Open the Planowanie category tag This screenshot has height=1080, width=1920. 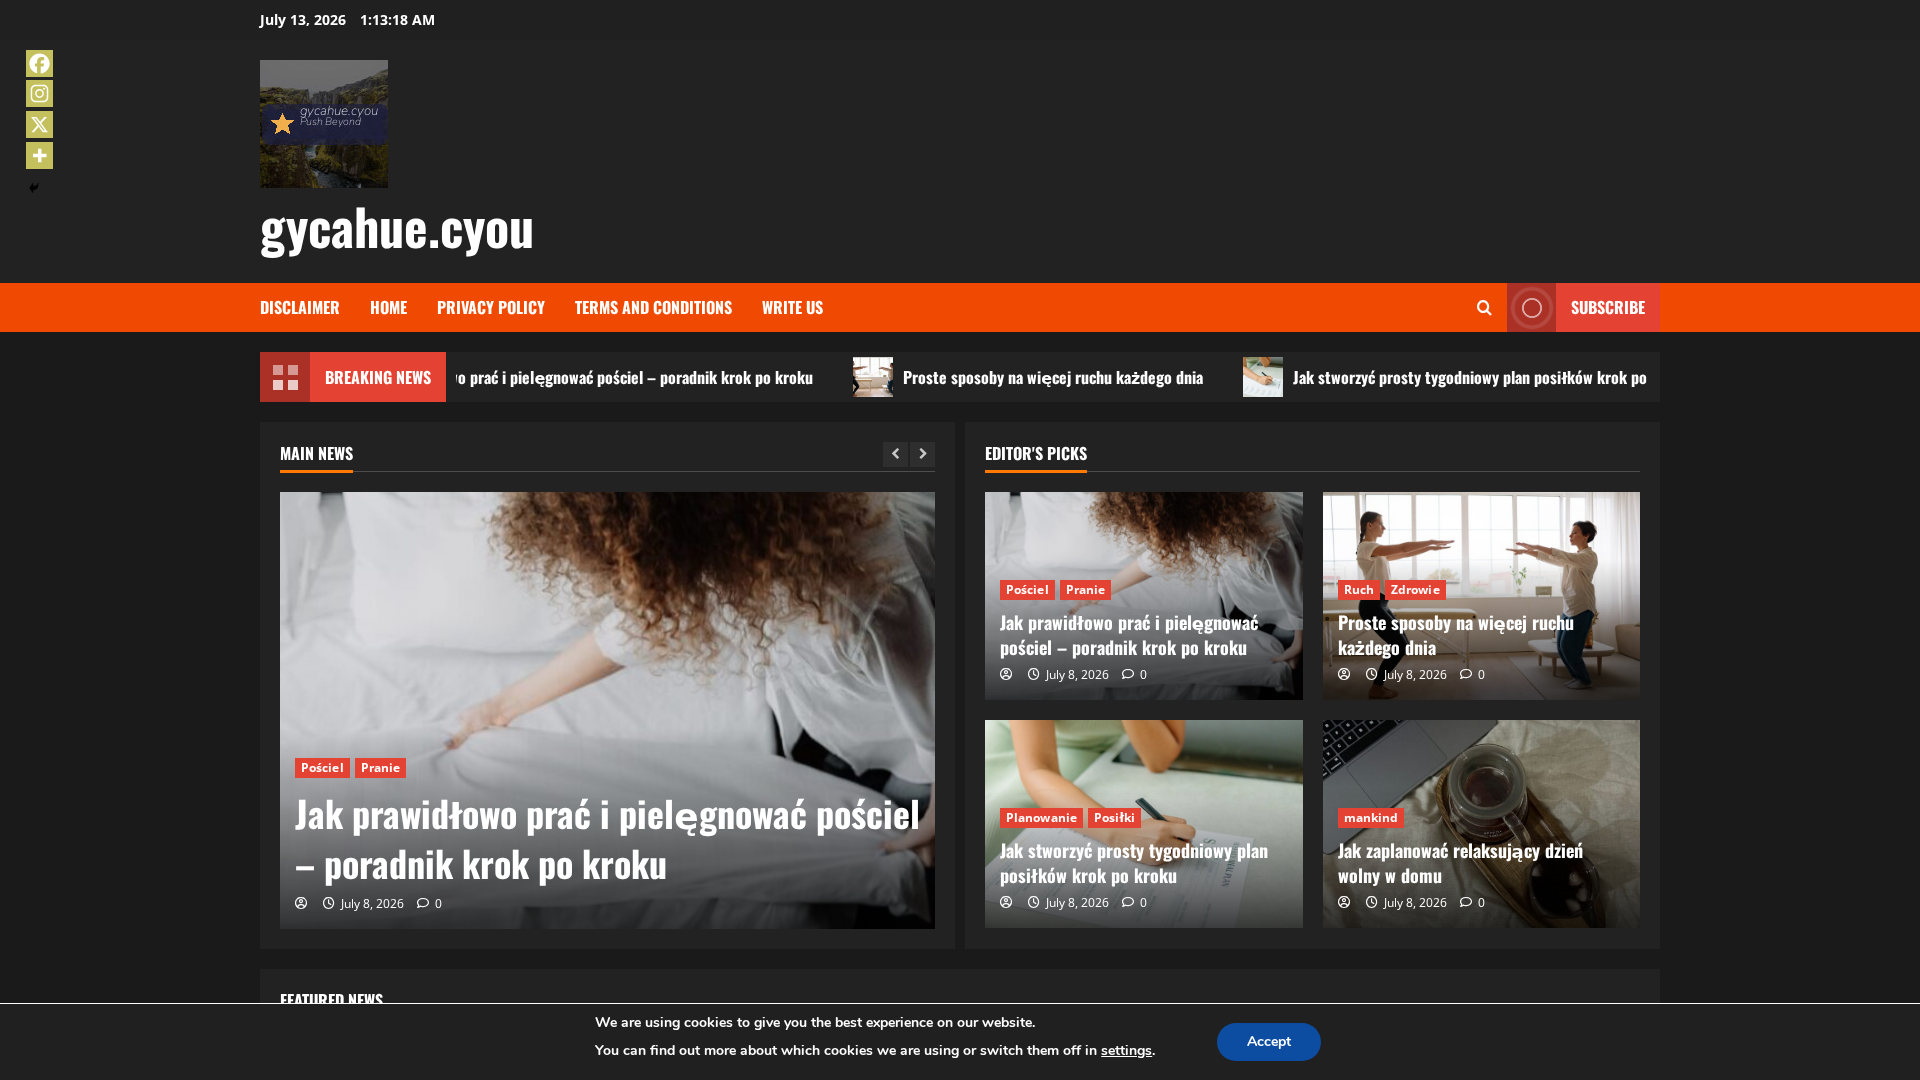pos(1041,818)
